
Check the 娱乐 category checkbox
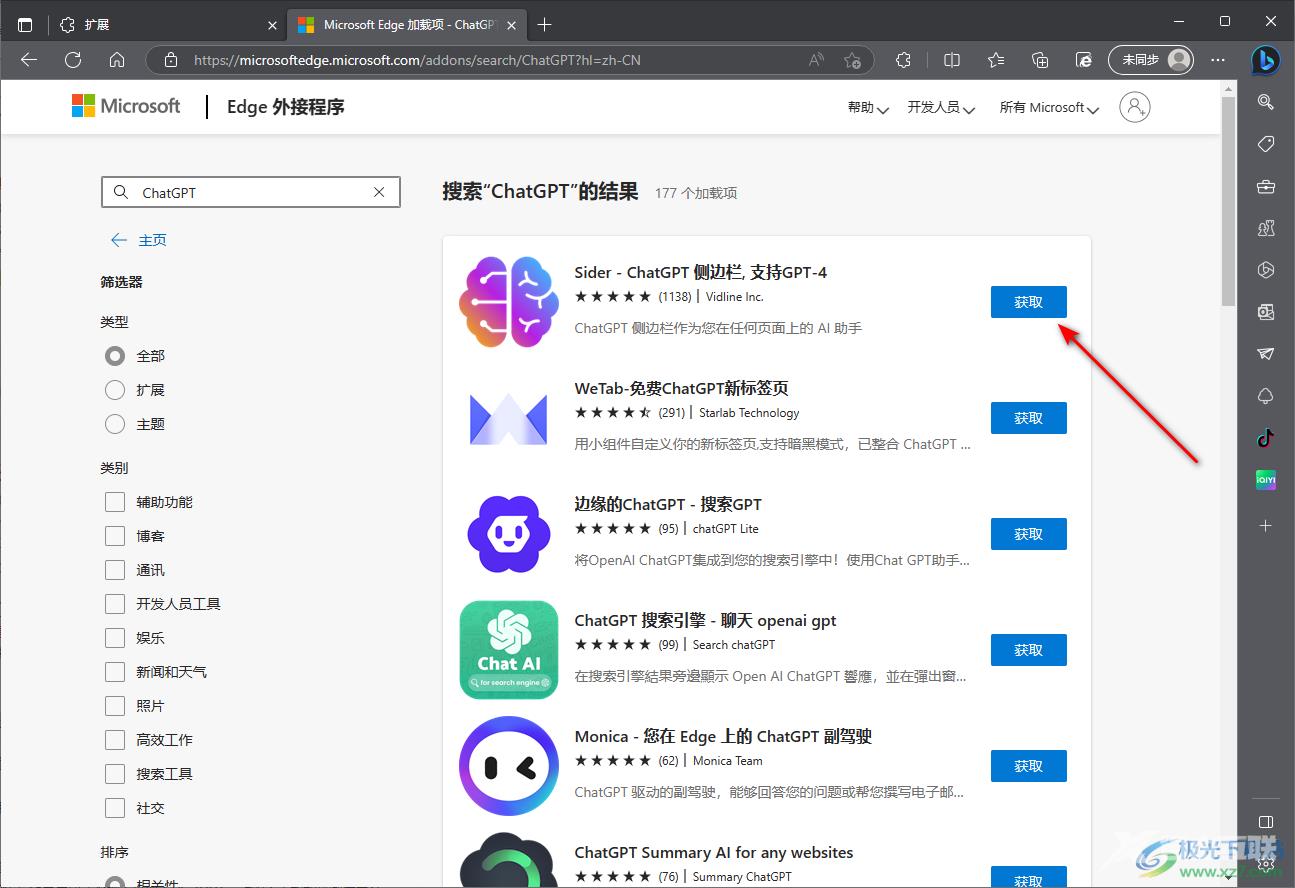click(x=115, y=638)
